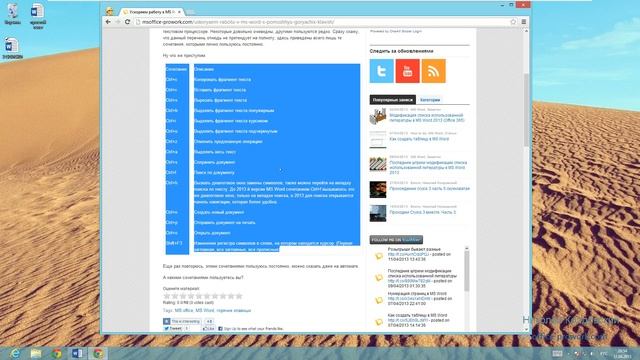This screenshot has height=360, width=640.
Task: Switch to the Популярные записи tab
Action: (x=393, y=100)
